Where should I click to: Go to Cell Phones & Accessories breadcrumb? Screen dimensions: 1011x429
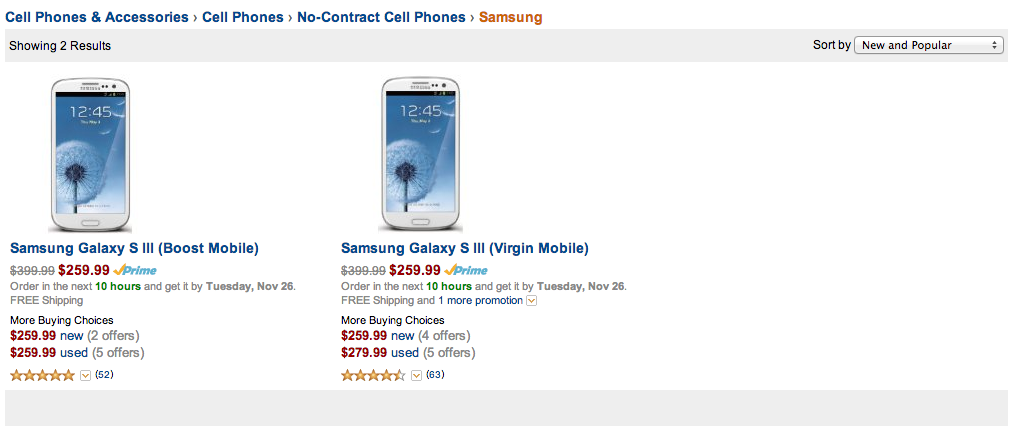97,17
